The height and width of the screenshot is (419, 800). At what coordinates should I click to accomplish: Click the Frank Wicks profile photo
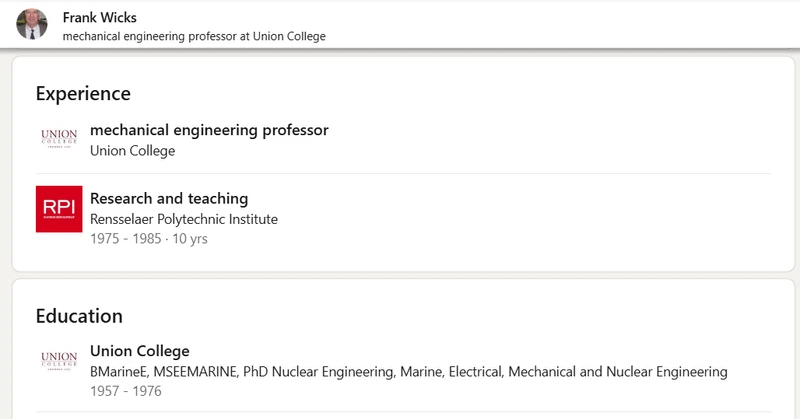[32, 24]
